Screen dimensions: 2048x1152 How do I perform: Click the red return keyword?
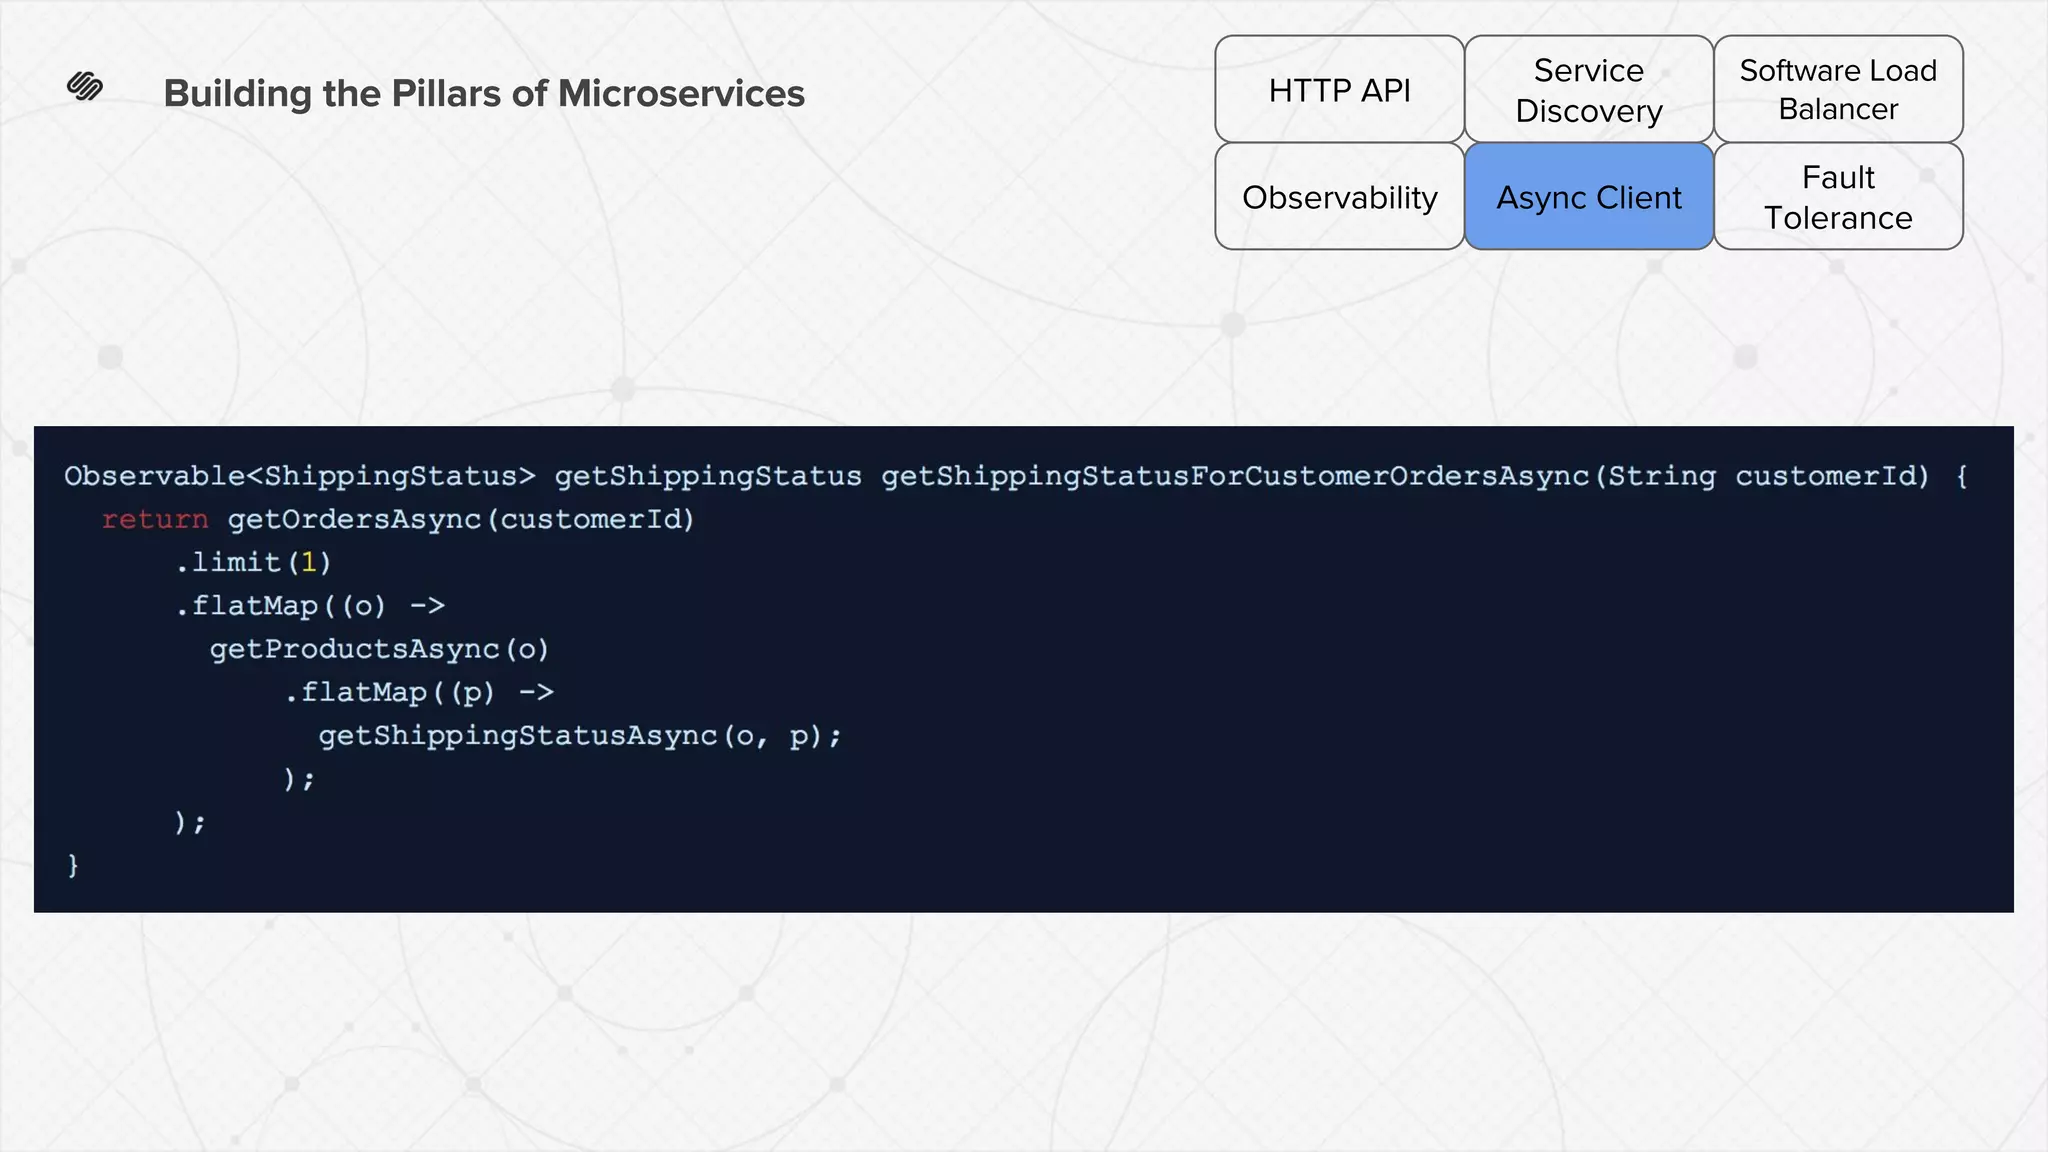[155, 519]
